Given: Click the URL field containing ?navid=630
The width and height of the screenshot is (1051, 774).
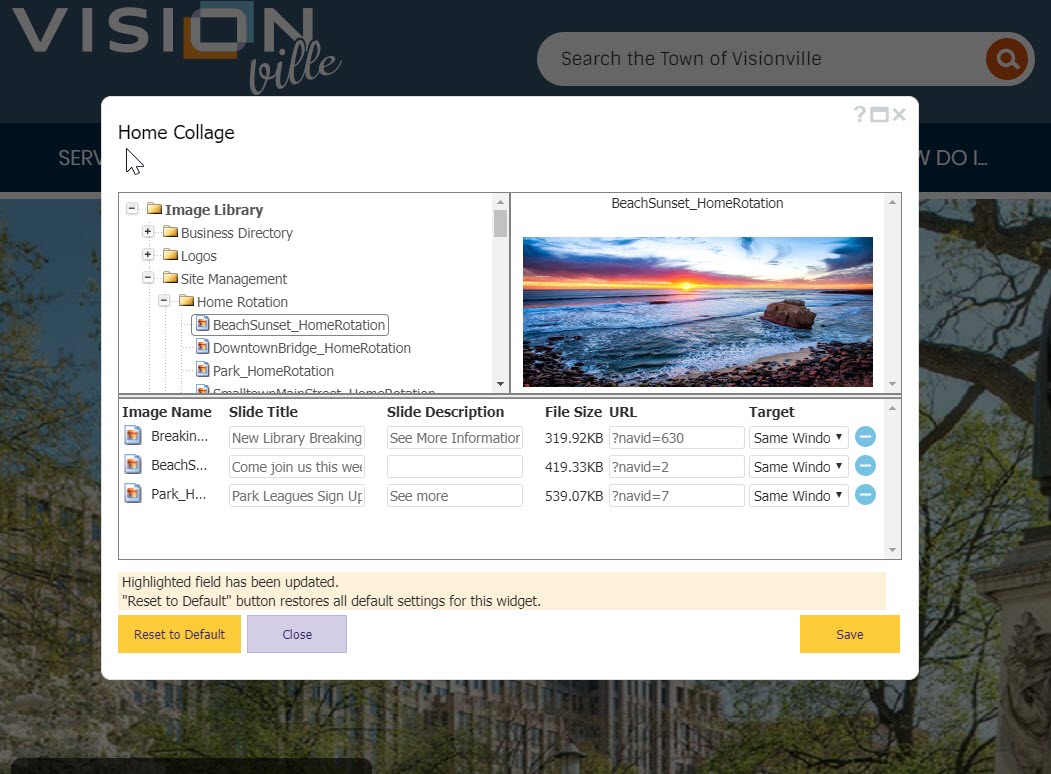Looking at the screenshot, I should coord(676,438).
